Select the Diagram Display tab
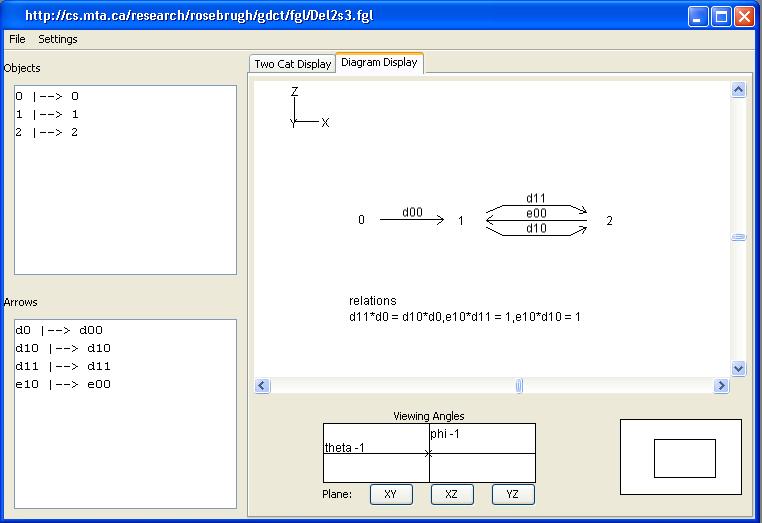 [x=379, y=62]
